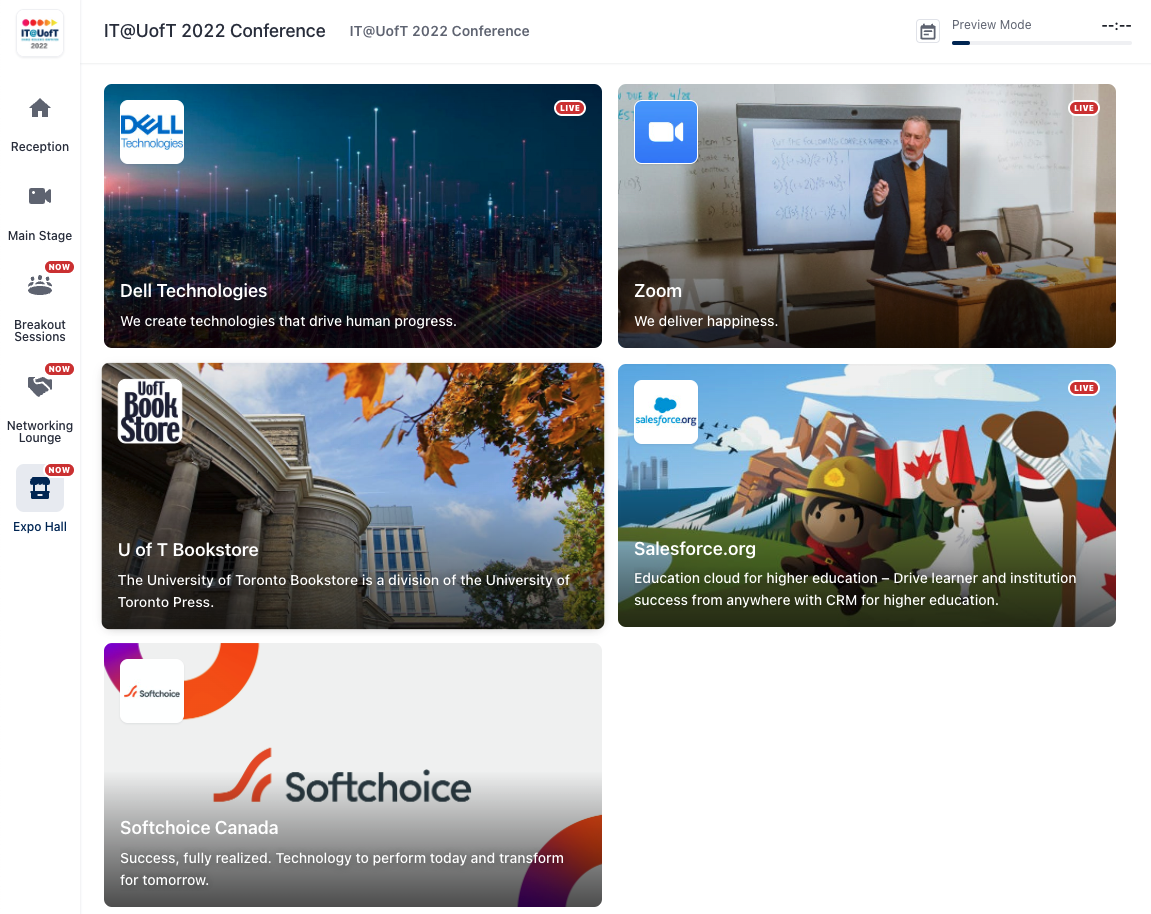
Task: Open the Softchoice Canada booth card
Action: (x=353, y=775)
